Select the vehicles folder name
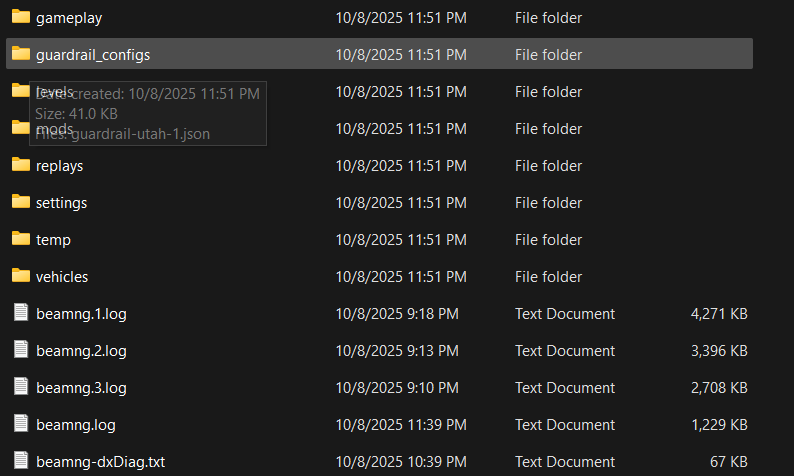 click(62, 277)
